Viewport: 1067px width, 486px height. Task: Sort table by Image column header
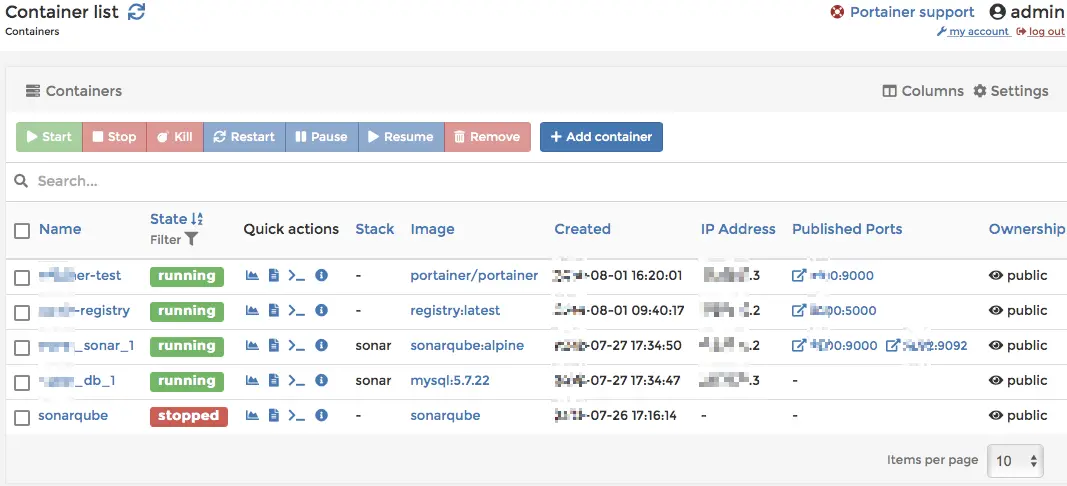click(x=432, y=229)
